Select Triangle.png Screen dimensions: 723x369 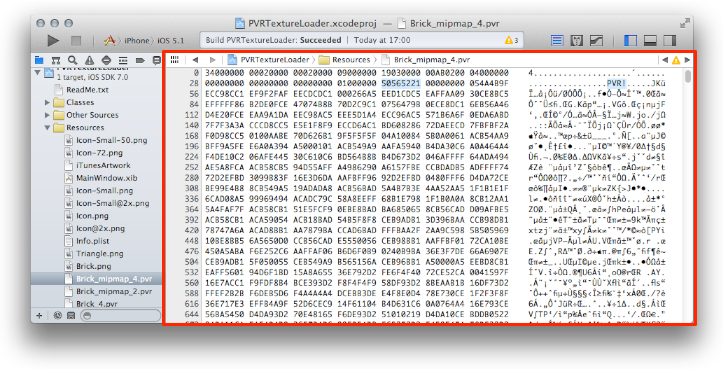click(x=99, y=253)
